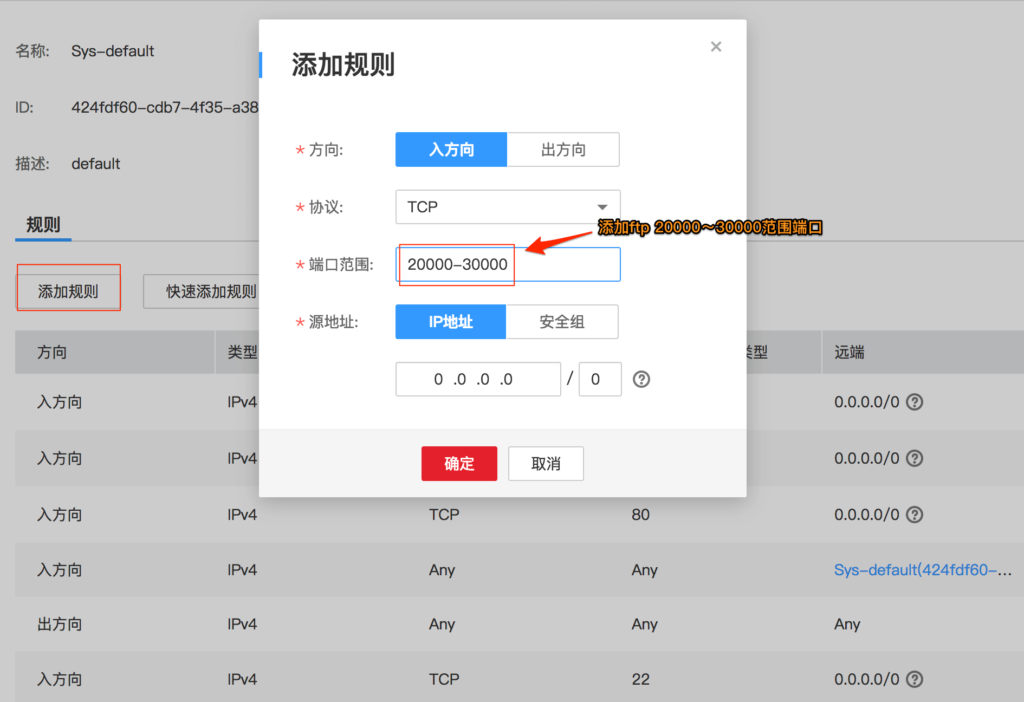Click the 添加规则 button in the background page
This screenshot has width=1024, height=702.
coord(69,291)
